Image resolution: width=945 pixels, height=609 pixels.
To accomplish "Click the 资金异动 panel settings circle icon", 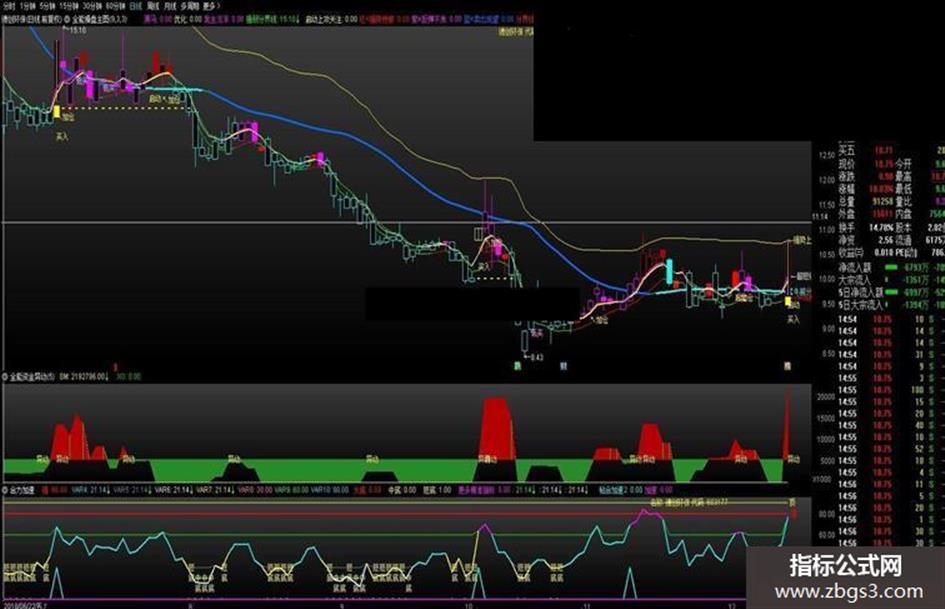I will click(x=5, y=376).
